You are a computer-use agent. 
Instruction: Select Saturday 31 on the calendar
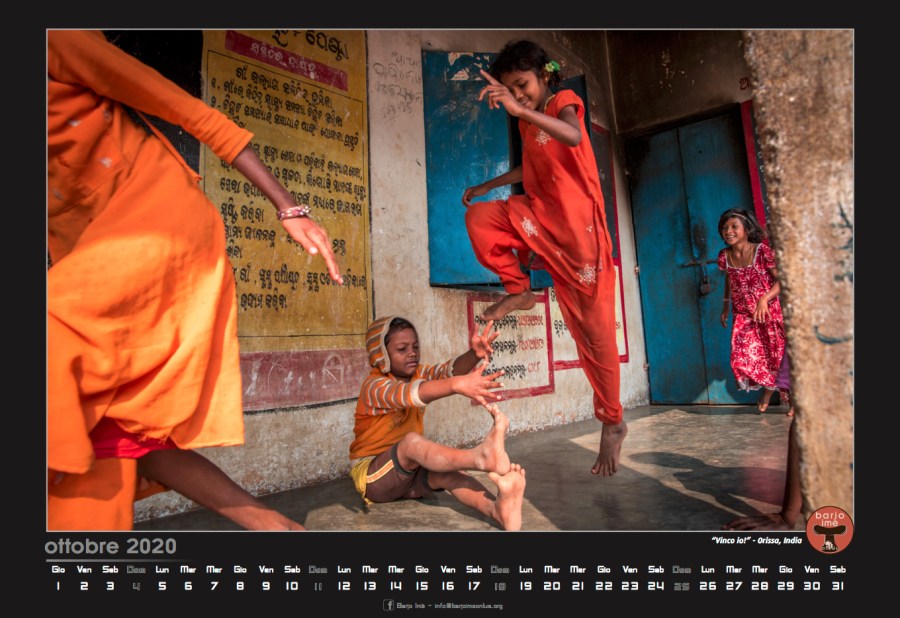838,585
